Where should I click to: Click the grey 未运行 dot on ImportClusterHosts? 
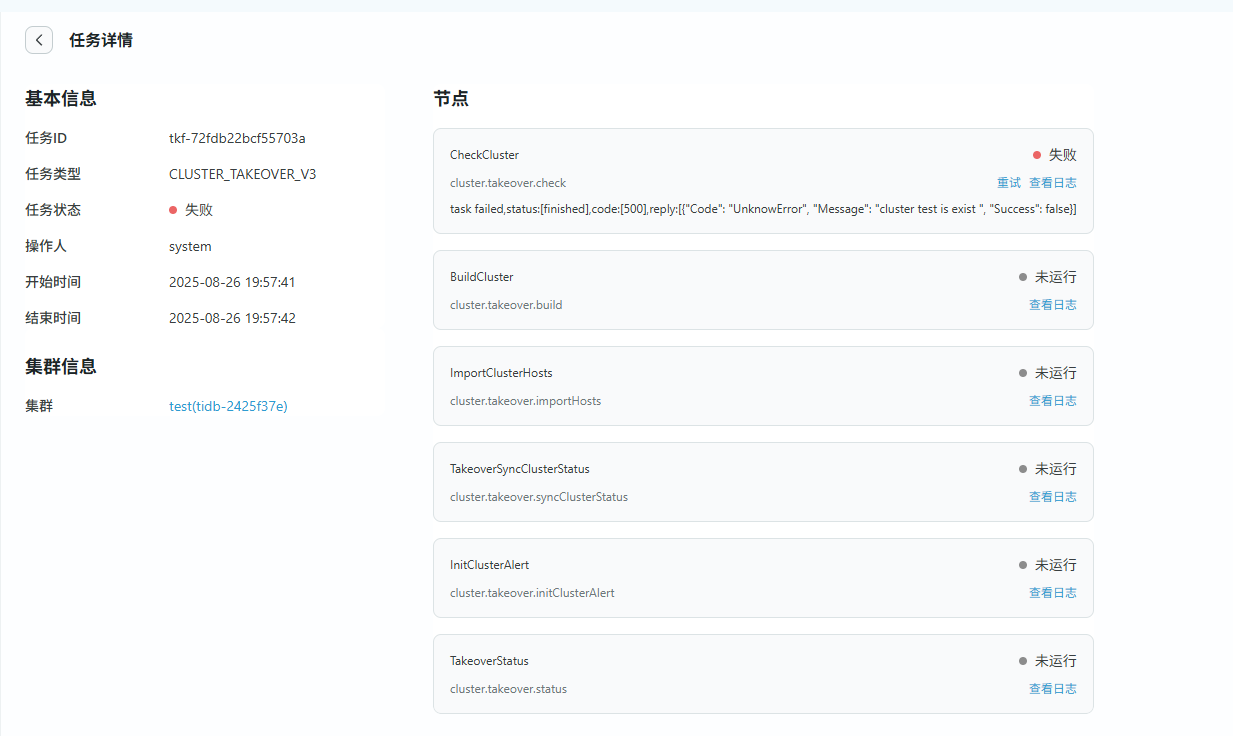point(1023,373)
